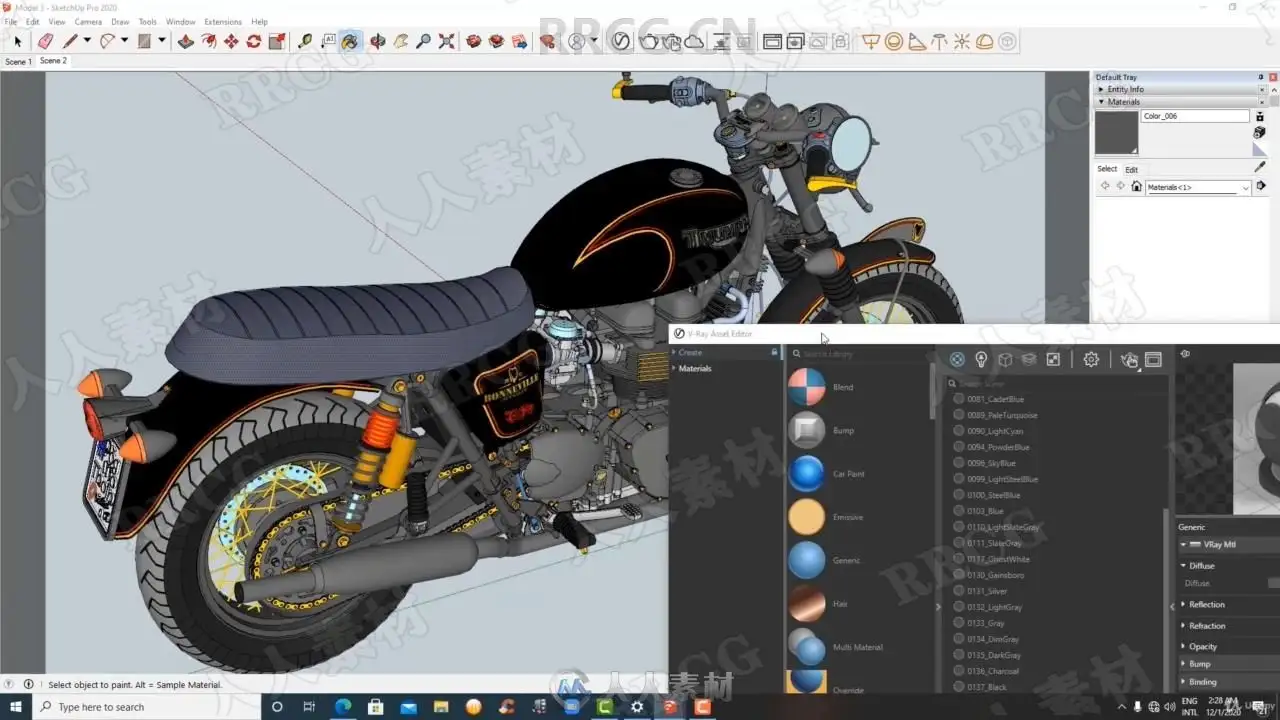
Task: Start render with V-Ray teapot icon
Action: coord(649,41)
